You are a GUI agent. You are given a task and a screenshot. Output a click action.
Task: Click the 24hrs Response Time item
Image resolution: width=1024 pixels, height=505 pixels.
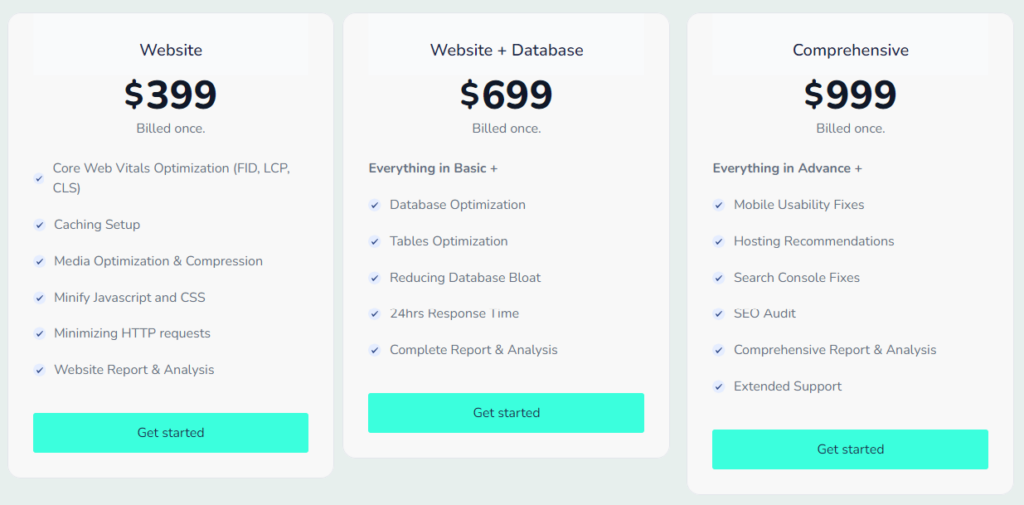pos(454,314)
